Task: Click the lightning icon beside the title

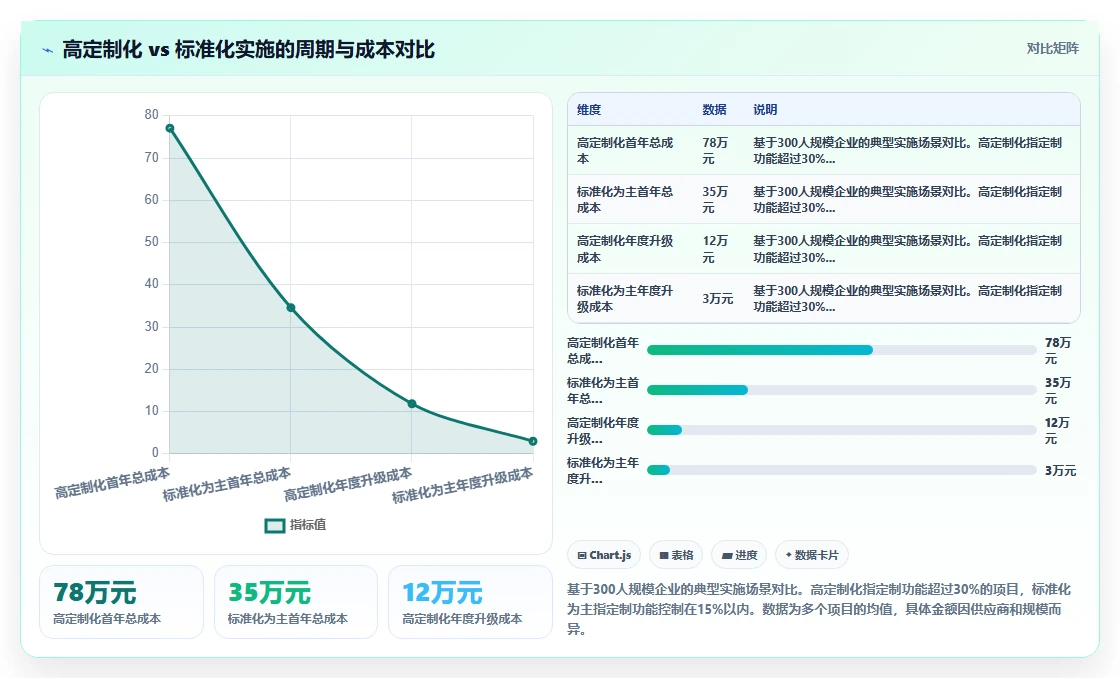Action: (x=48, y=50)
